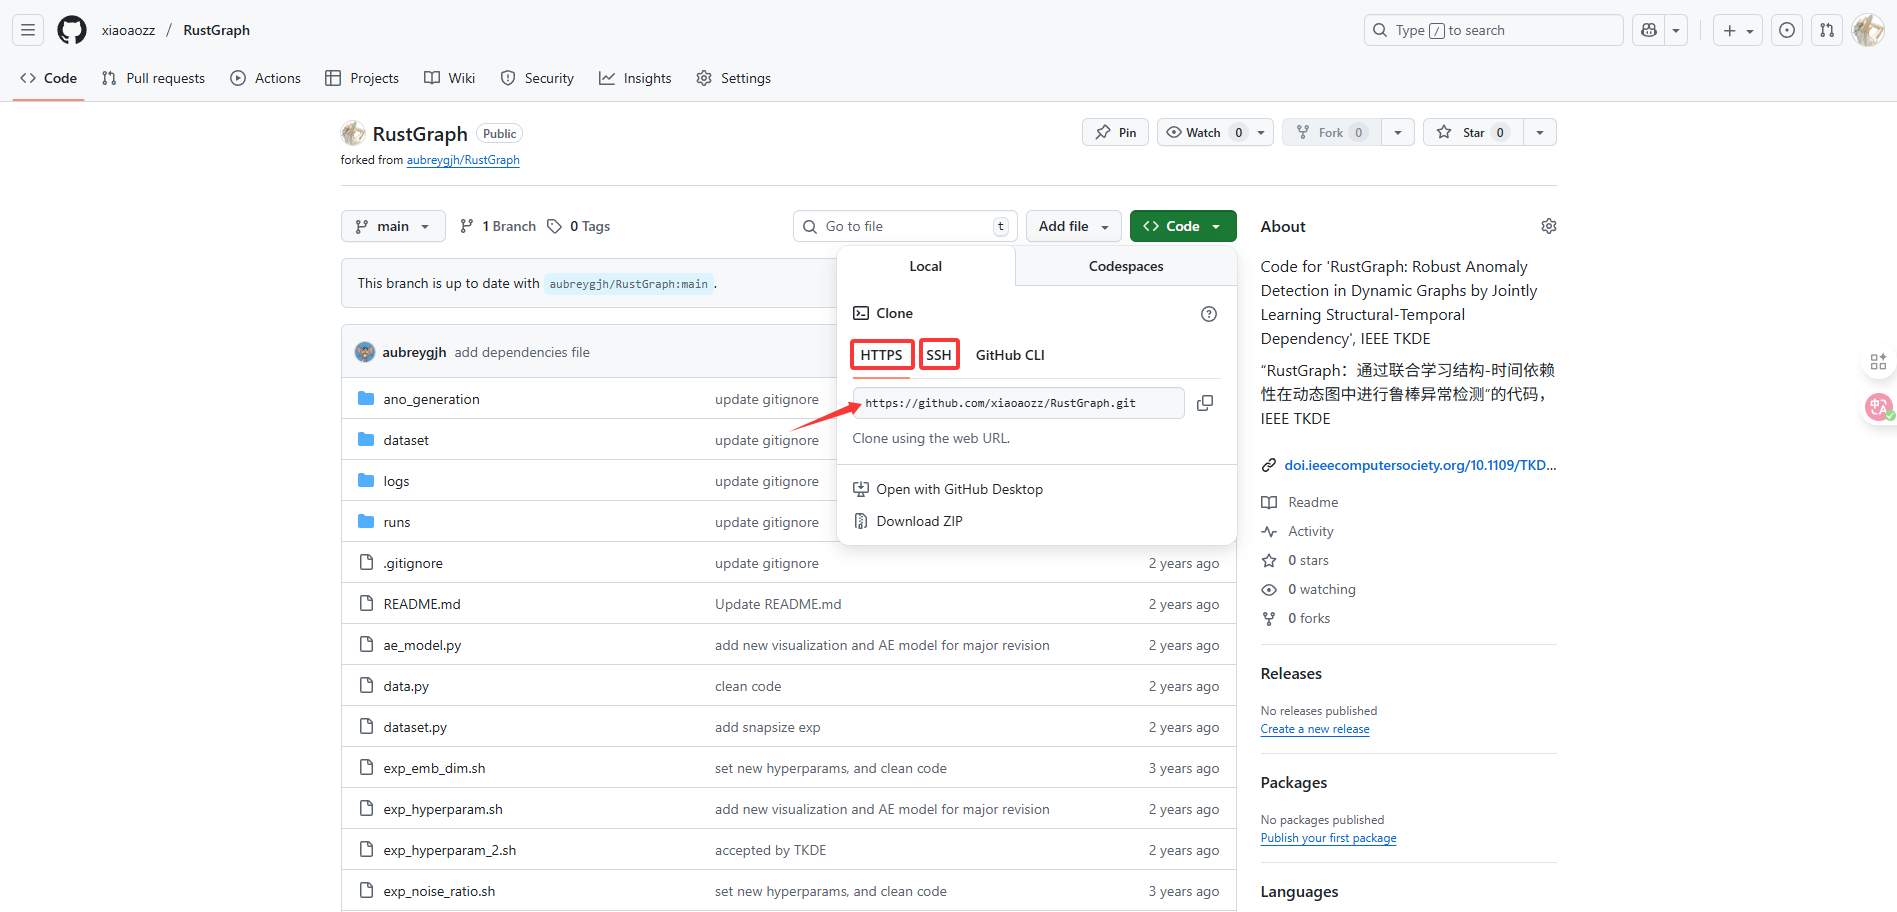Image resolution: width=1897 pixels, height=912 pixels.
Task: Open the user profile avatar menu
Action: click(1868, 30)
